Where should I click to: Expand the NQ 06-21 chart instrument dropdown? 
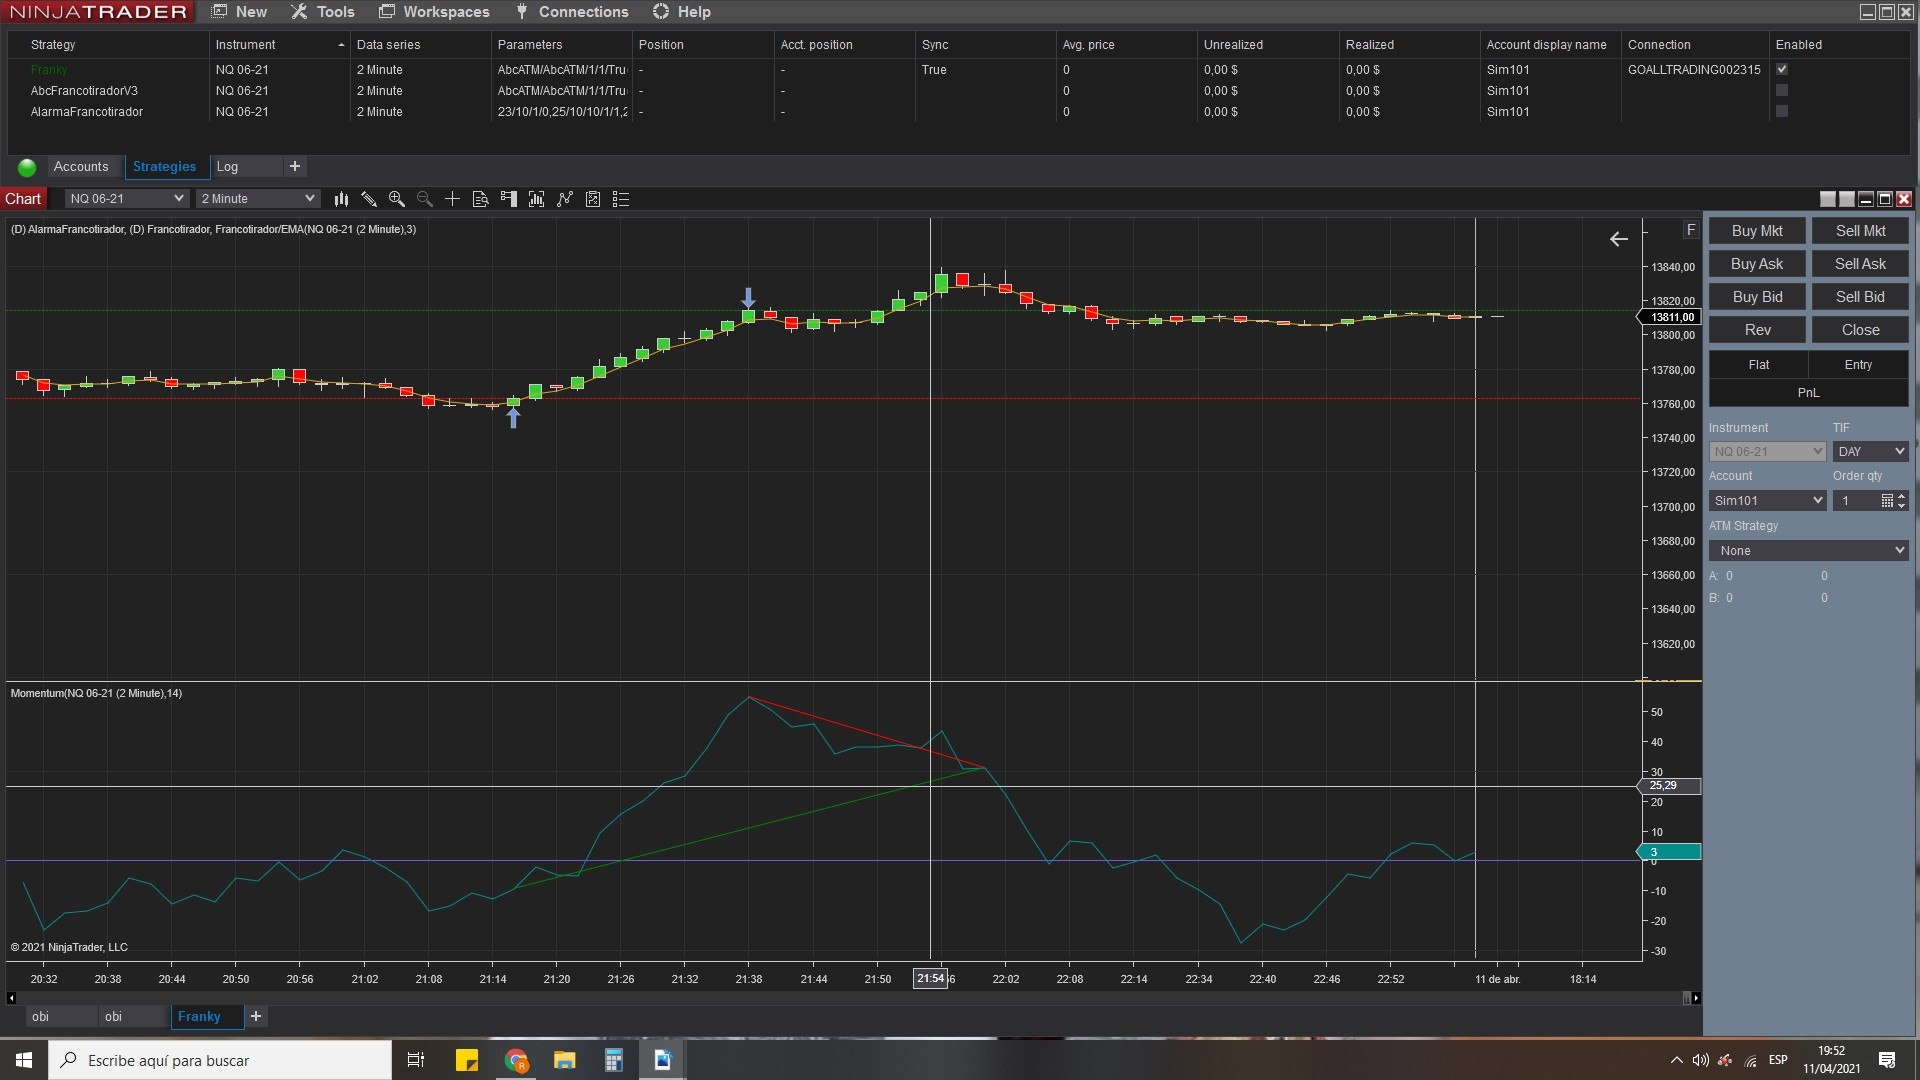[126, 199]
